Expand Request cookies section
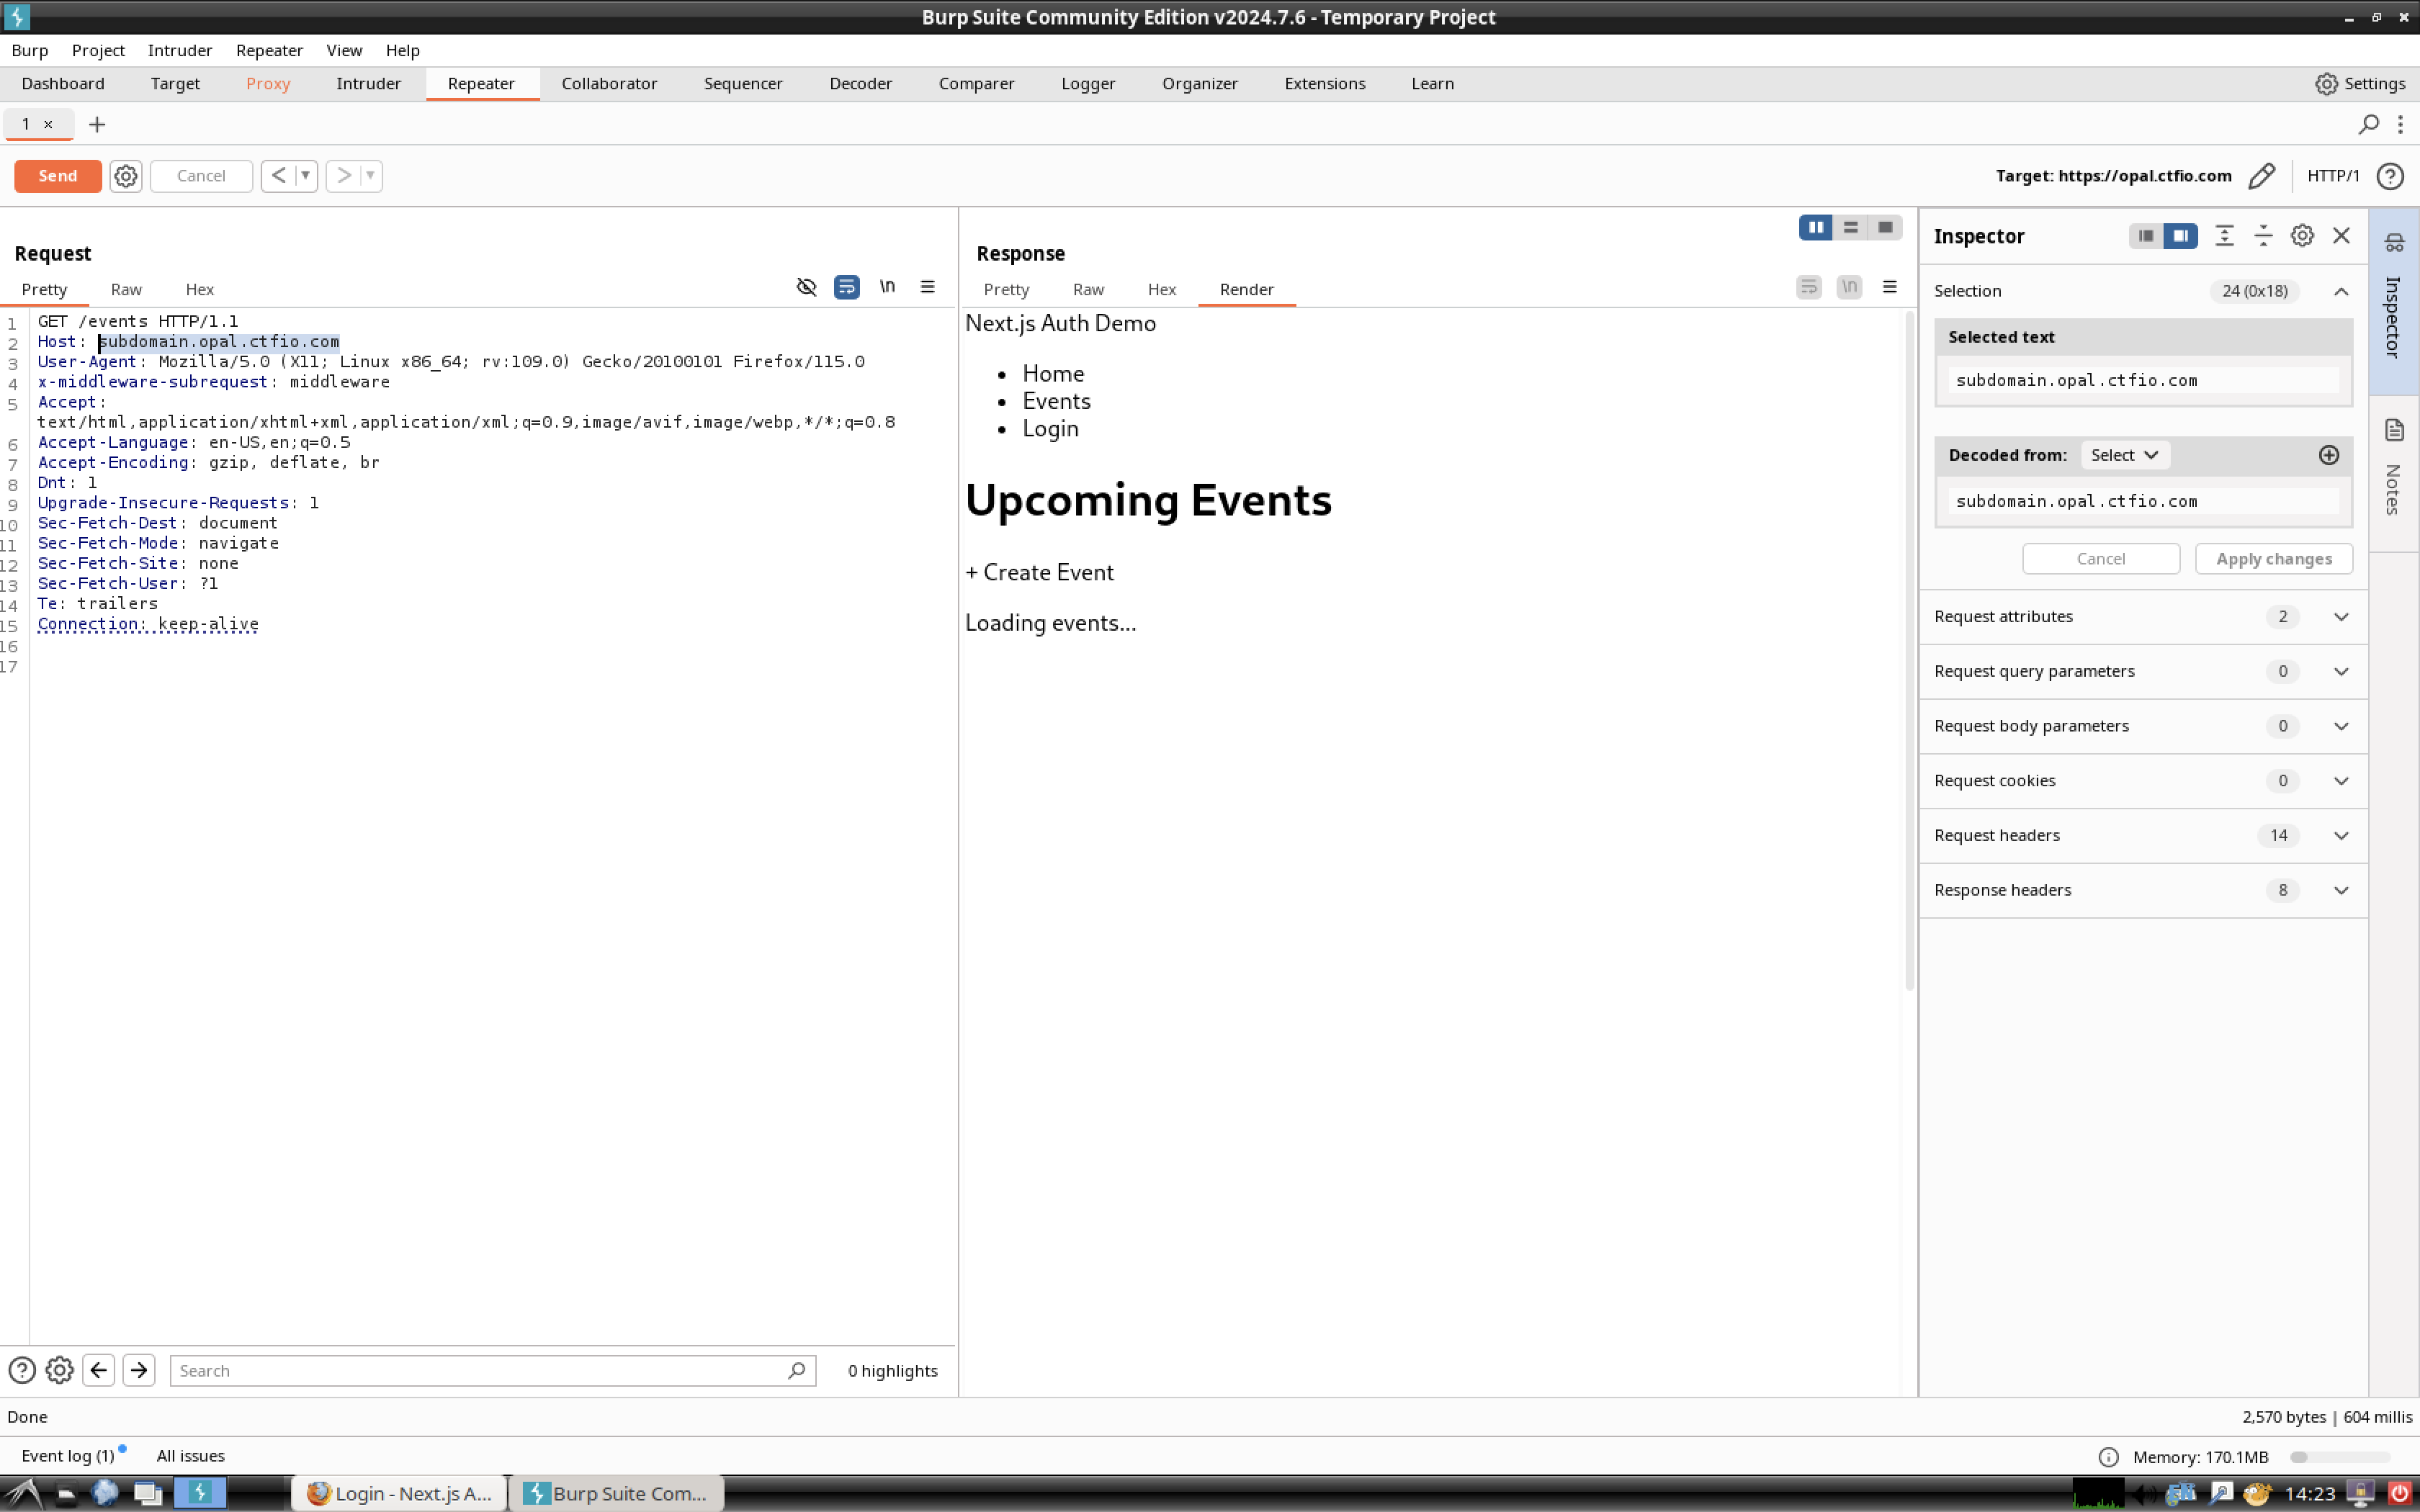Screen dimensions: 2420x1512 pos(2341,781)
